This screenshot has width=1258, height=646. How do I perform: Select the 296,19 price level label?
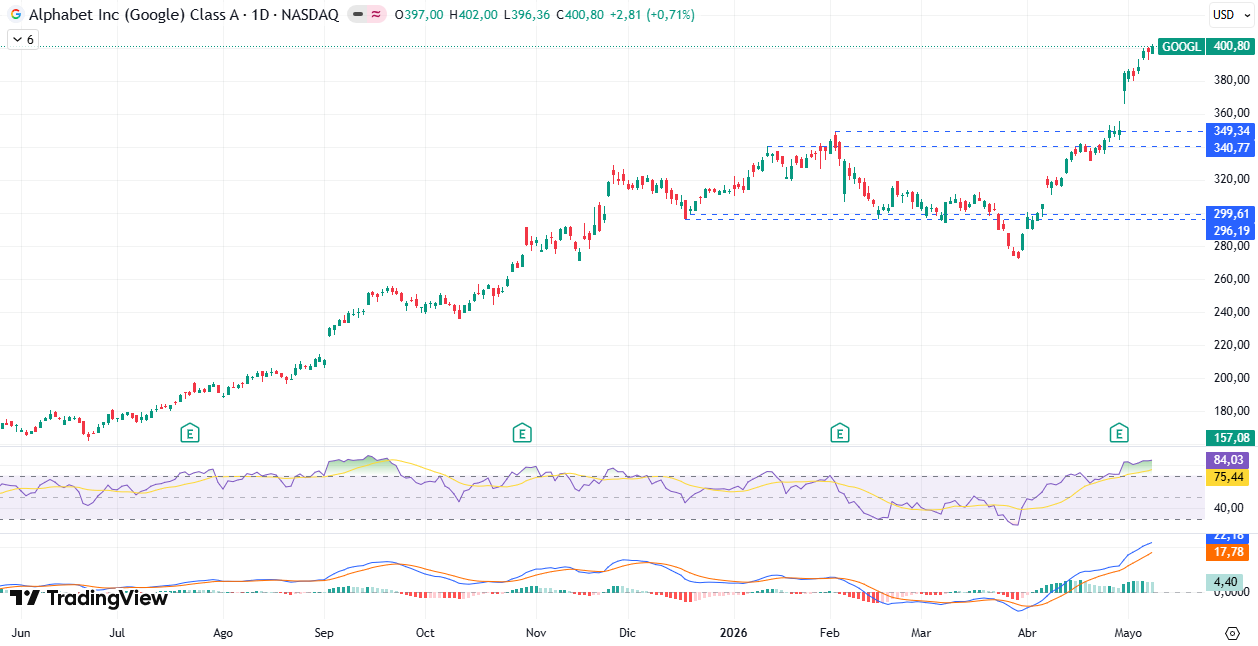[1230, 230]
